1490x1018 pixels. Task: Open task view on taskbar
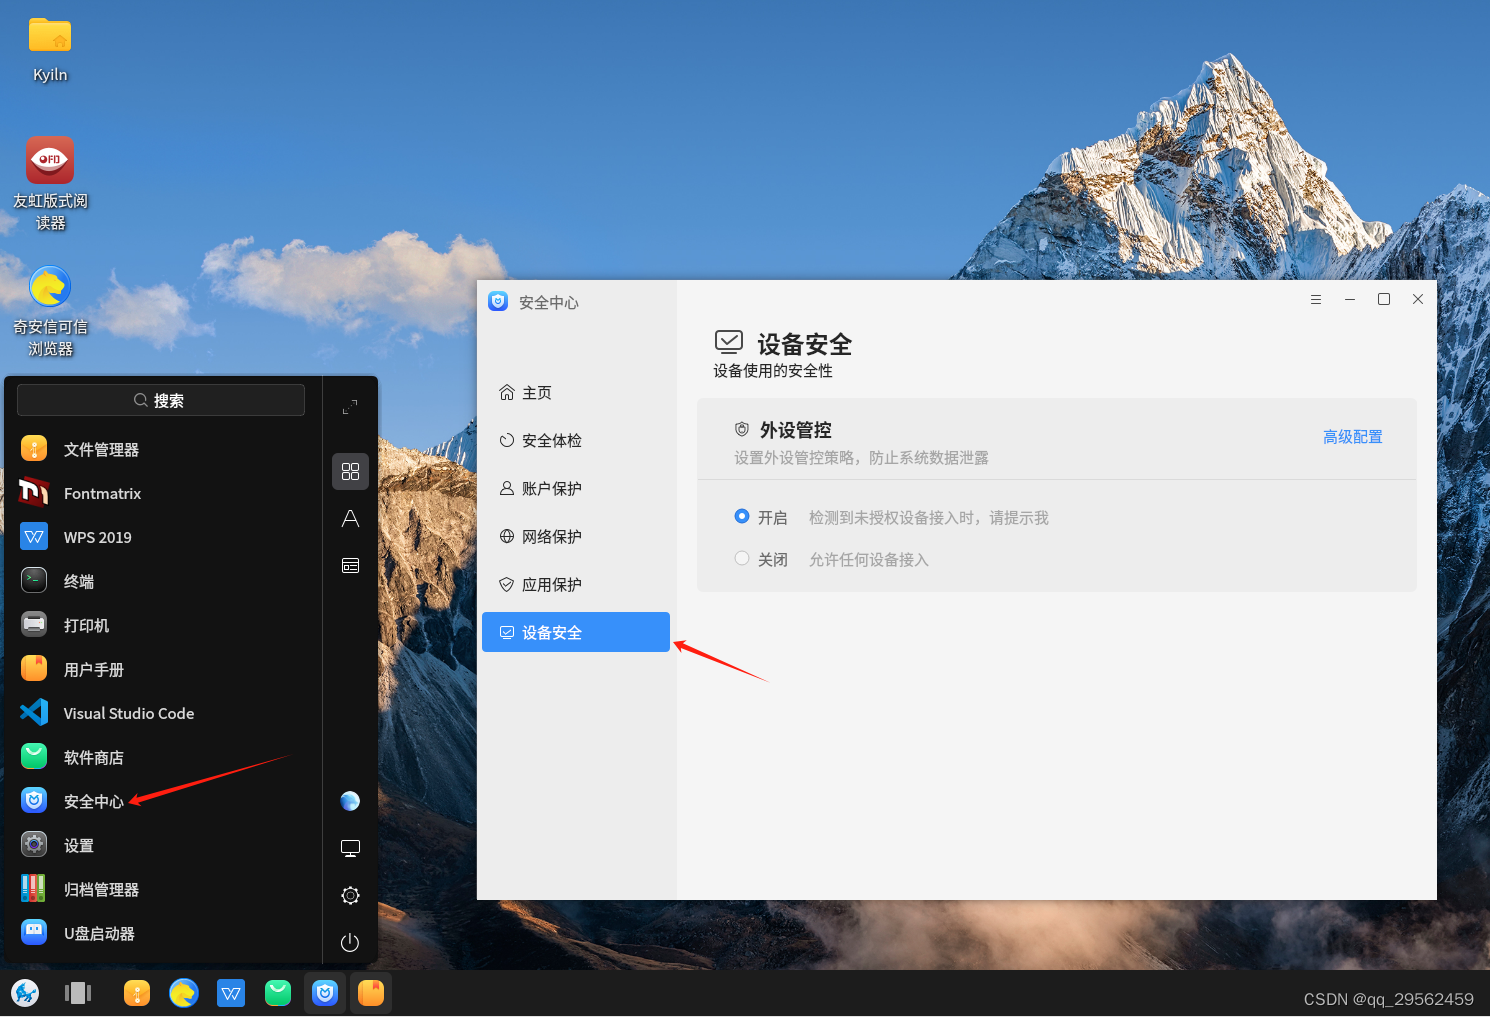pyautogui.click(x=78, y=993)
